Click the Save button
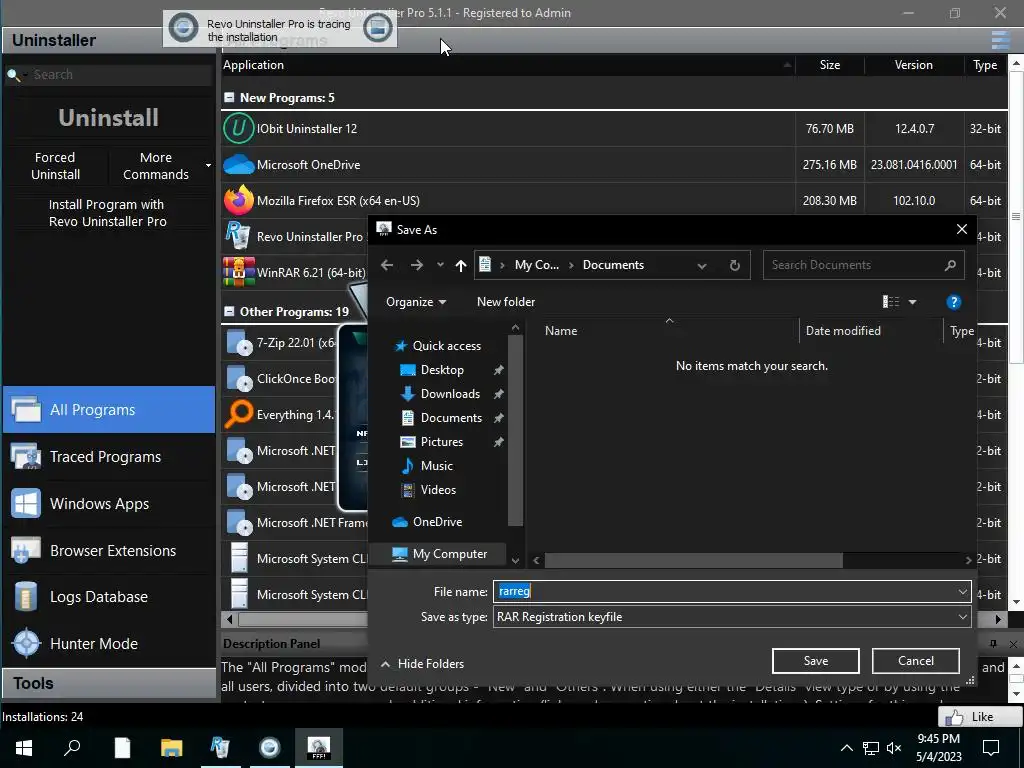Screen dimensions: 1024x768 click(816, 661)
